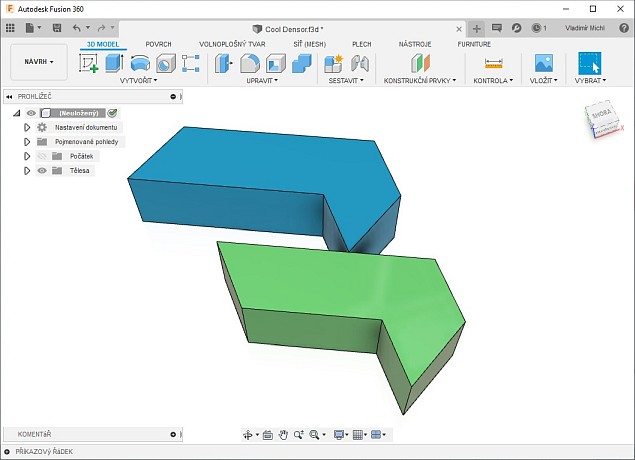The width and height of the screenshot is (635, 460).
Task: Open the NÁVRH workspace dropdown
Action: [x=39, y=61]
